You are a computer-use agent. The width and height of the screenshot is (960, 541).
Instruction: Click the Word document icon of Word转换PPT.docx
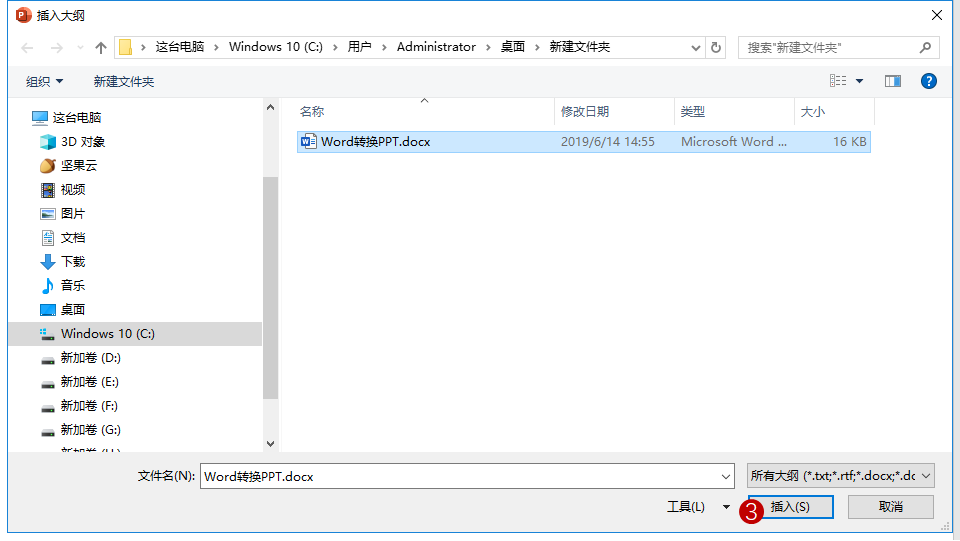point(309,141)
